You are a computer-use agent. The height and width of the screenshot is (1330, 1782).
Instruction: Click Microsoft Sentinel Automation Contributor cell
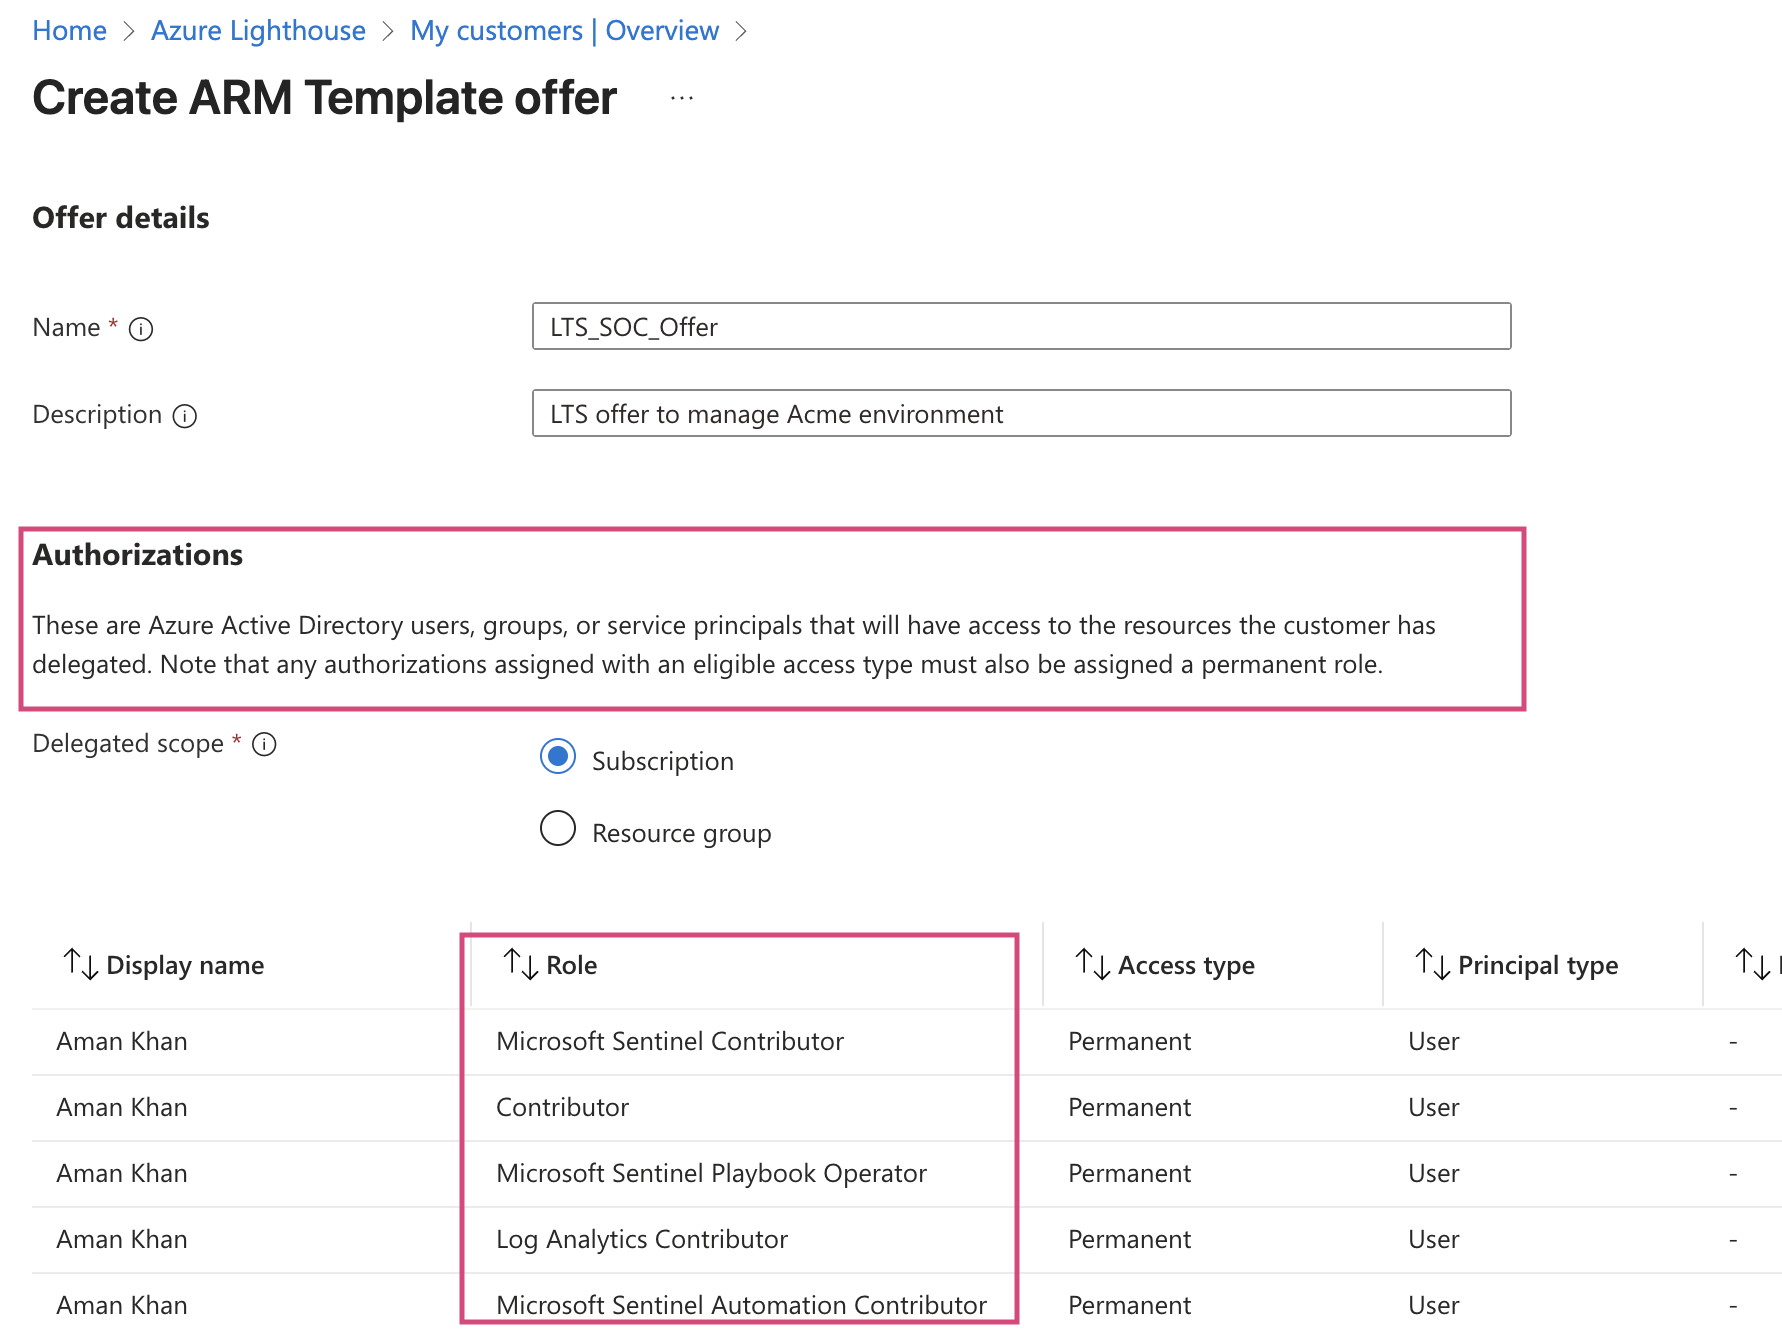741,1305
